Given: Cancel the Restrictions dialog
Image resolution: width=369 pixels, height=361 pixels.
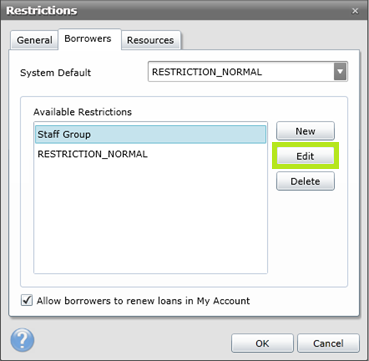Looking at the screenshot, I should 328,343.
